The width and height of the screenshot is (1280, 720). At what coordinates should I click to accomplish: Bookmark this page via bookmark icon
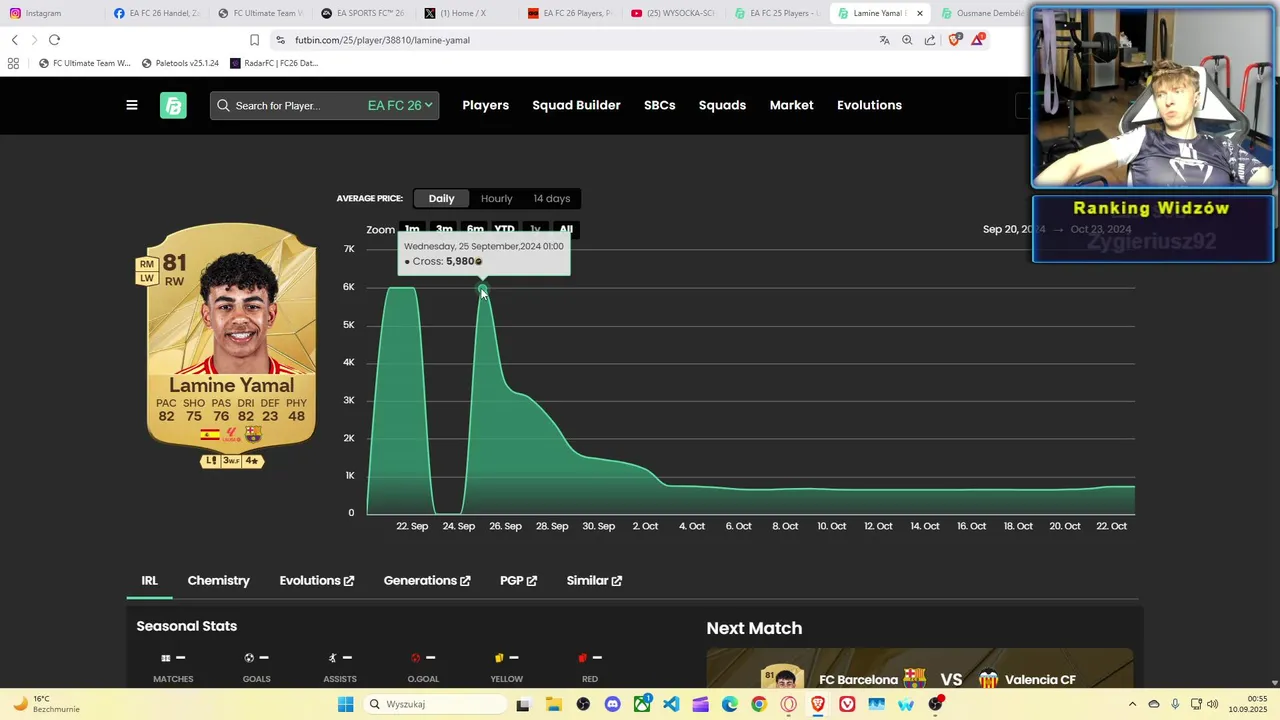pyautogui.click(x=254, y=40)
